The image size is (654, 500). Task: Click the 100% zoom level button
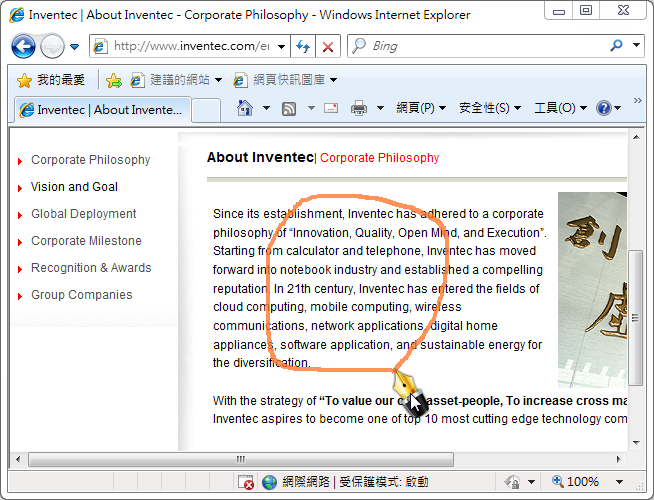pos(575,482)
